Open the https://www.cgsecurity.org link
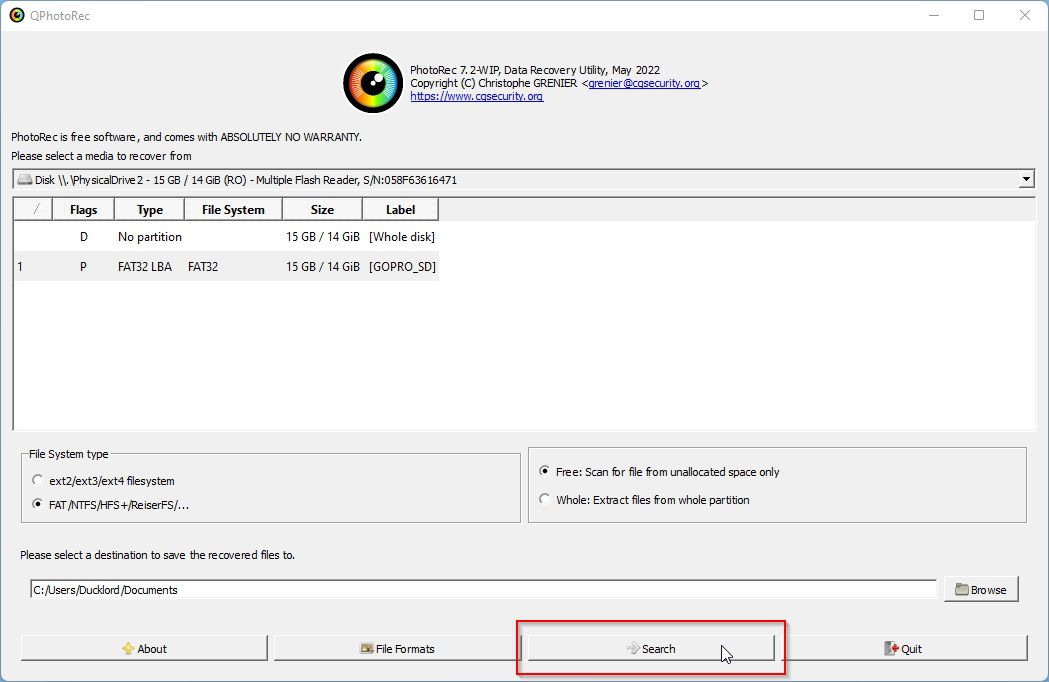Viewport: 1049px width, 682px height. point(476,96)
